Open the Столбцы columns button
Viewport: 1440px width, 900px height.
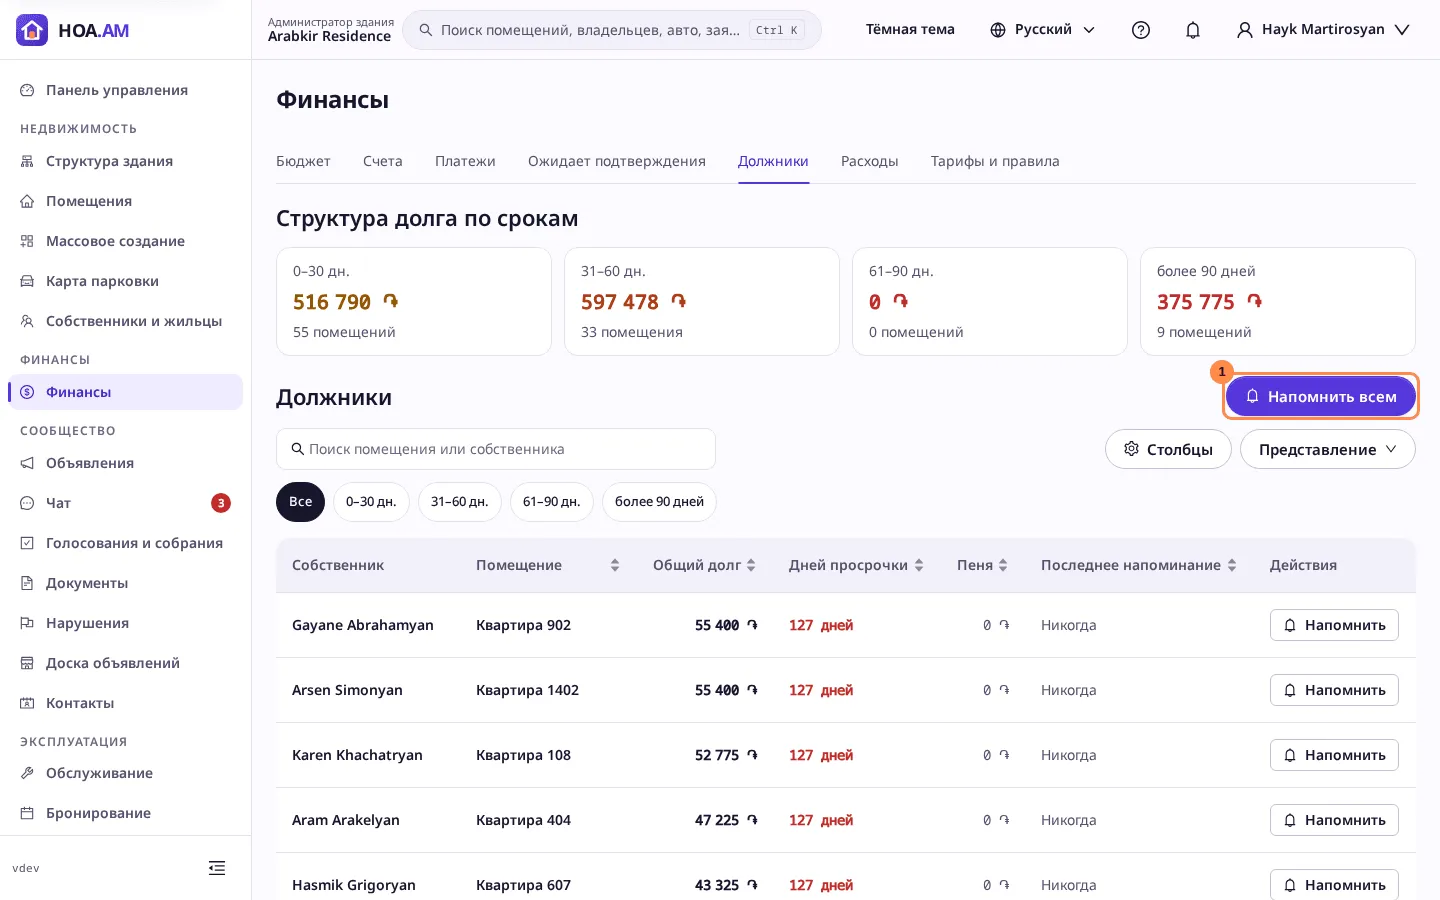click(x=1168, y=449)
